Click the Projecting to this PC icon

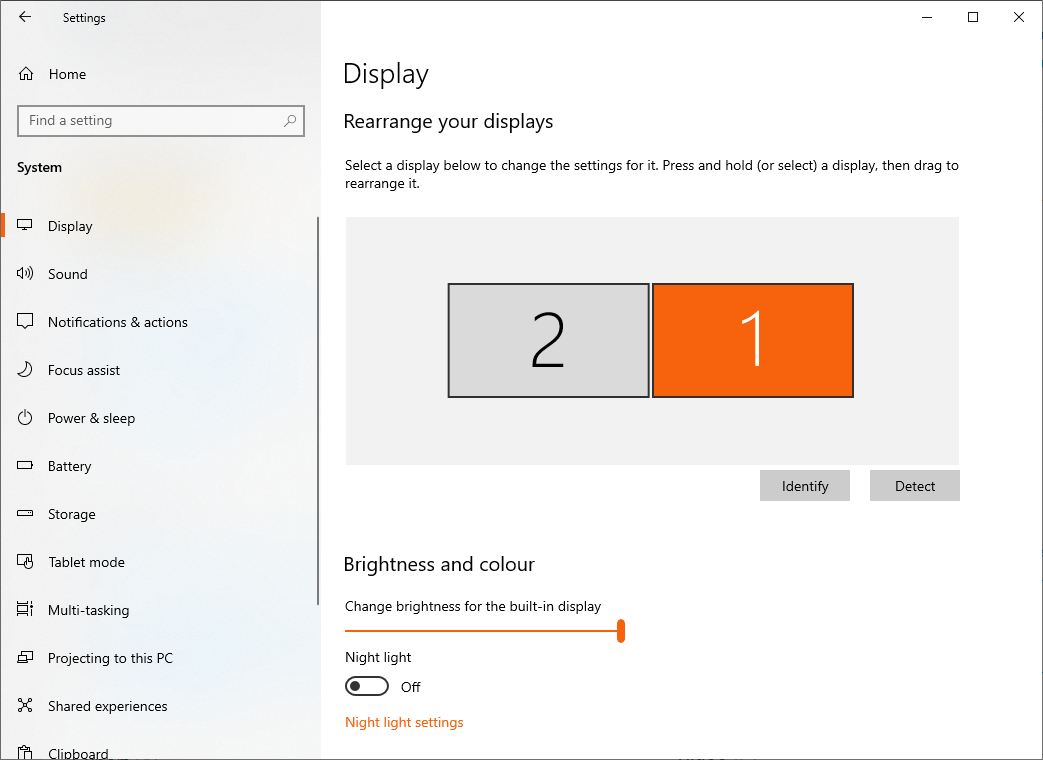tap(25, 658)
